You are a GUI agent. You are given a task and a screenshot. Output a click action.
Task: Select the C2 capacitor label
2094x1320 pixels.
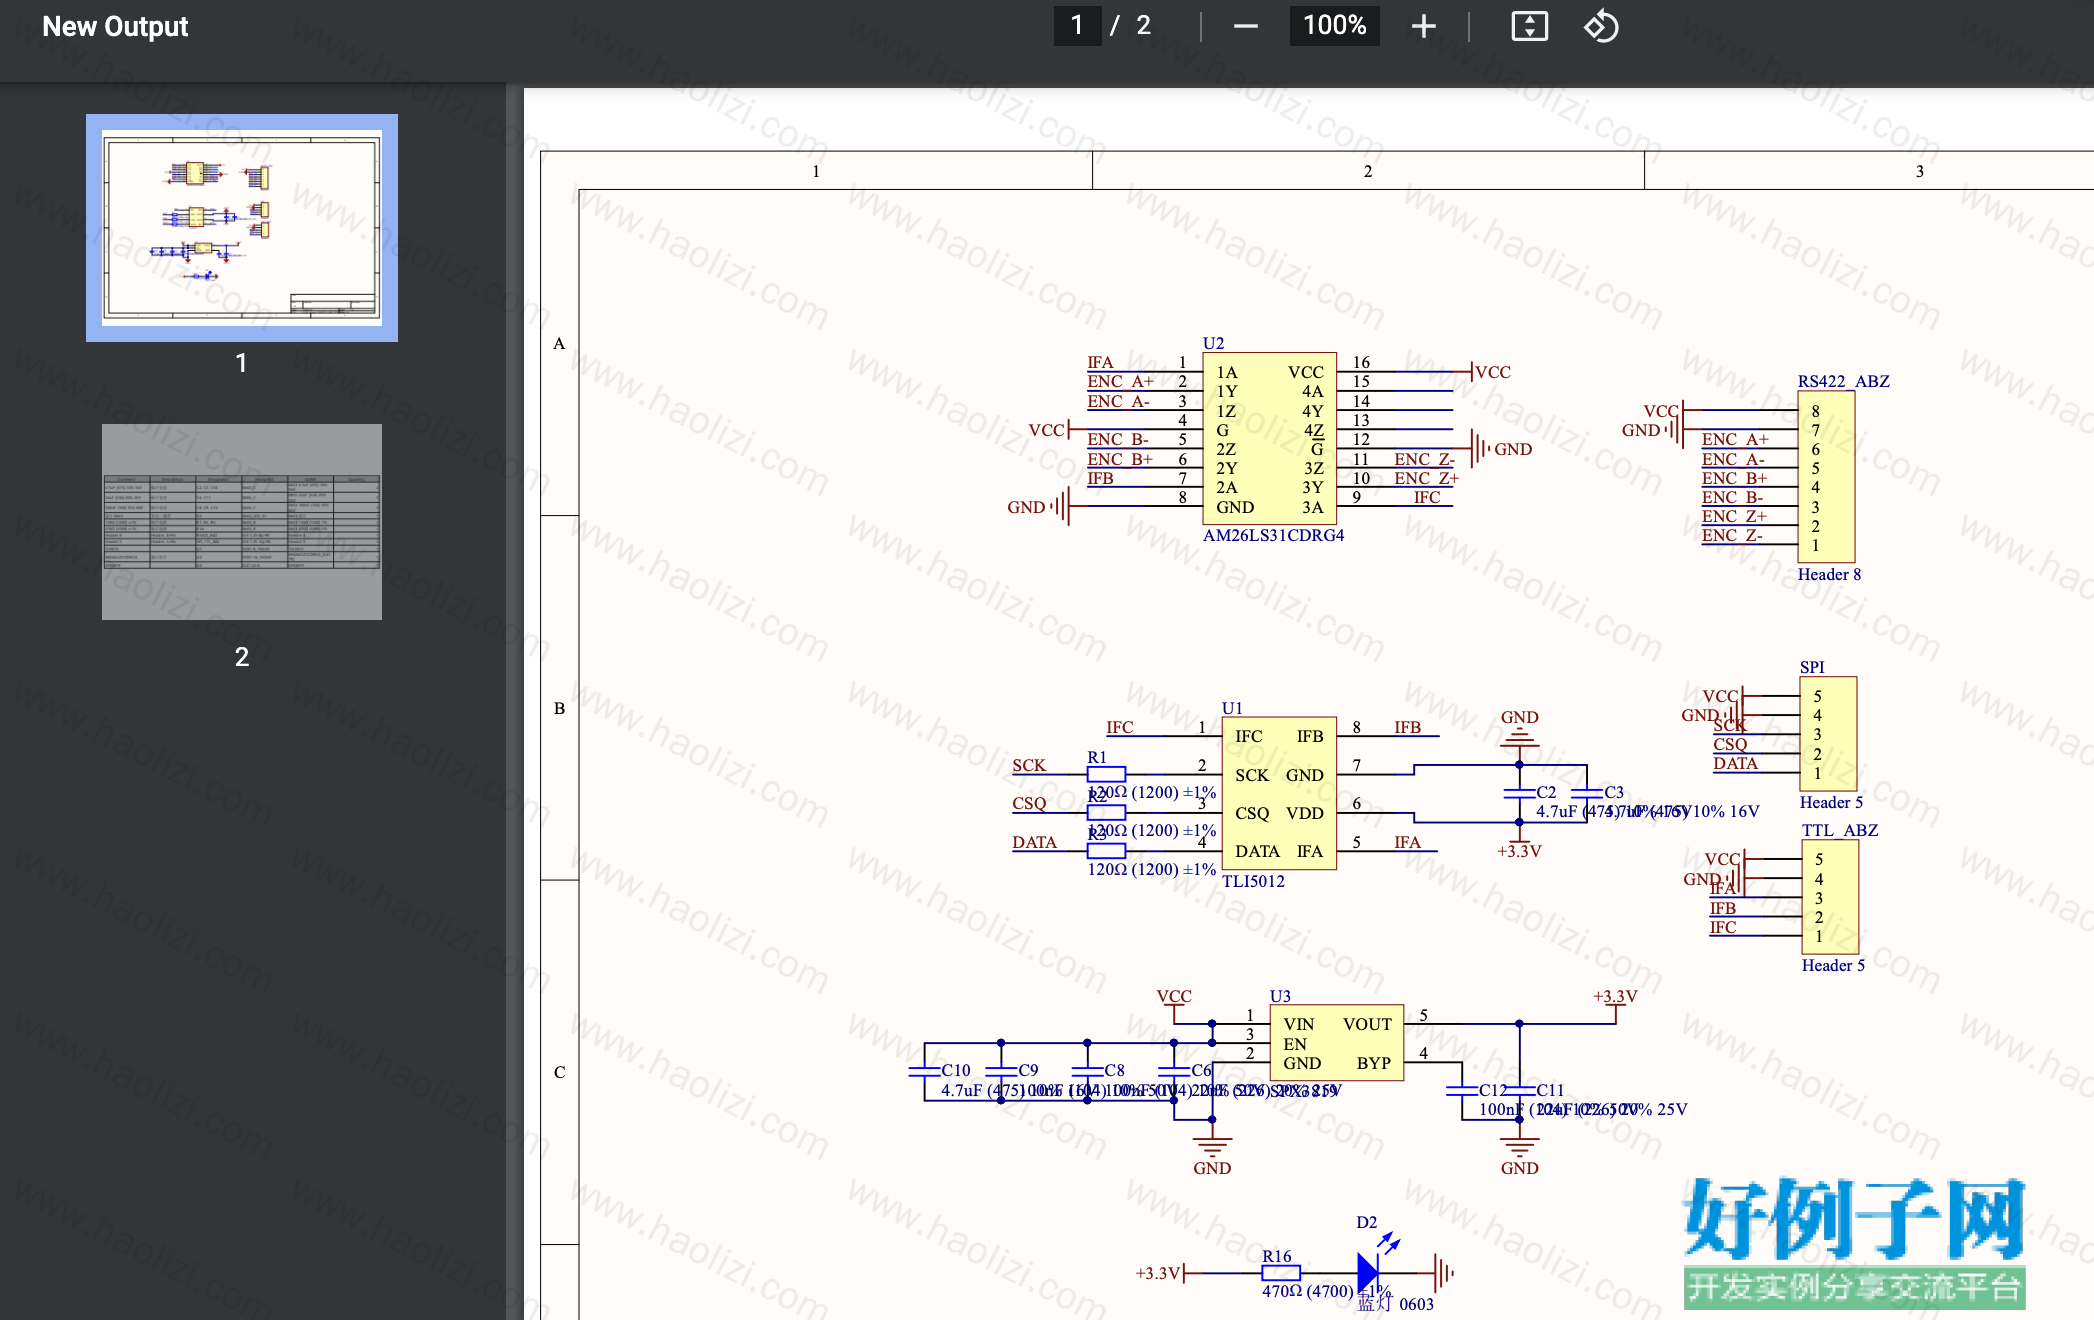click(x=1546, y=792)
